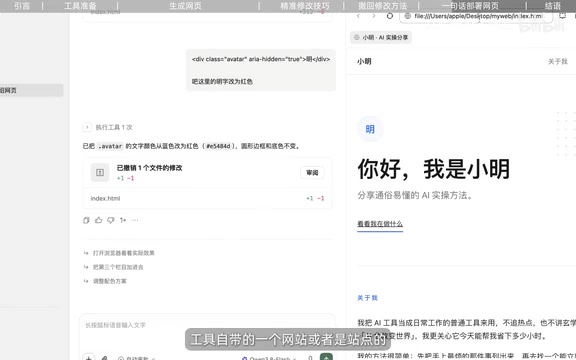Give thumbs down to the response
Screen dimensions: 576x360
point(111,220)
